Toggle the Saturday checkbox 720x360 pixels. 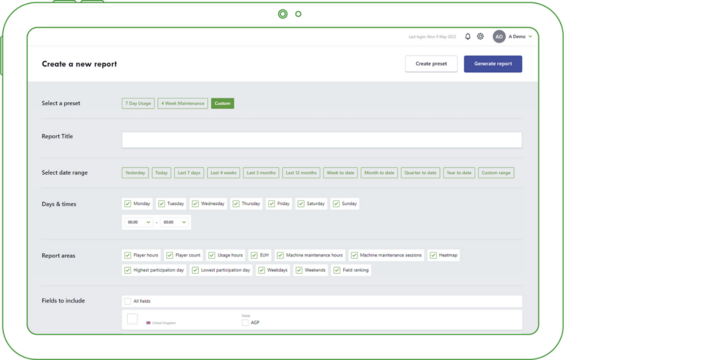[301, 204]
